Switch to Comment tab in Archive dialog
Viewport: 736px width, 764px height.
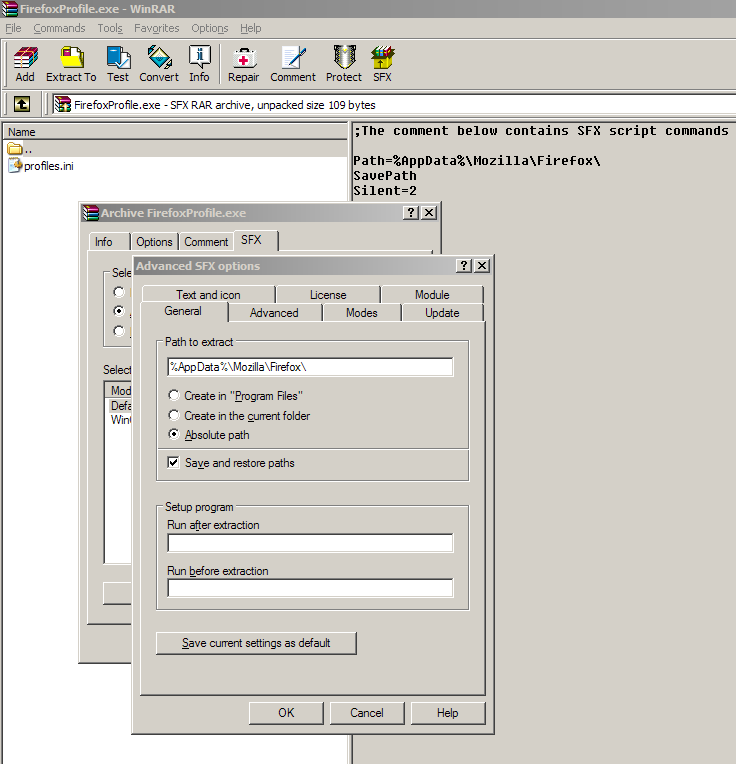[x=206, y=242]
